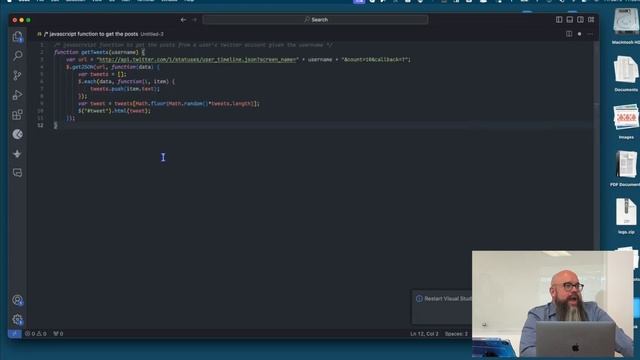This screenshot has height=360, width=640.
Task: Open the round dark-circle icon in activity bar
Action: (17, 134)
